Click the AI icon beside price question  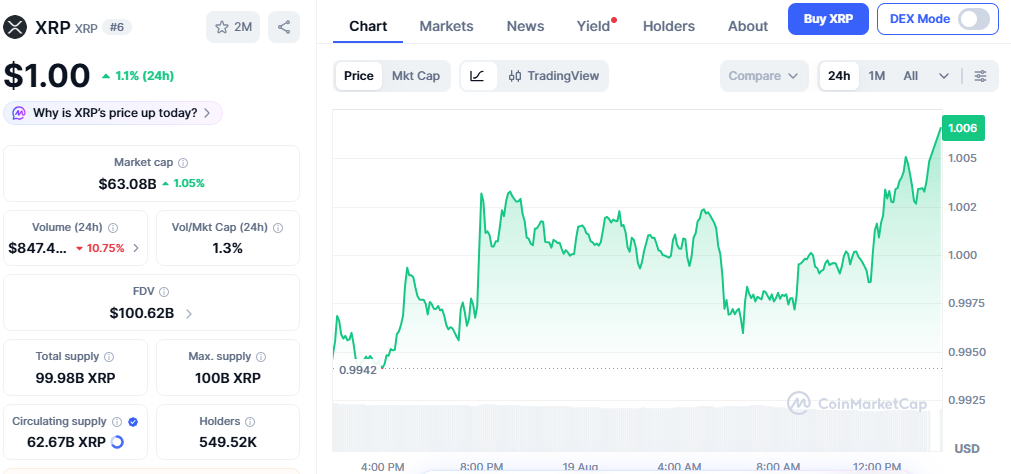[19, 113]
